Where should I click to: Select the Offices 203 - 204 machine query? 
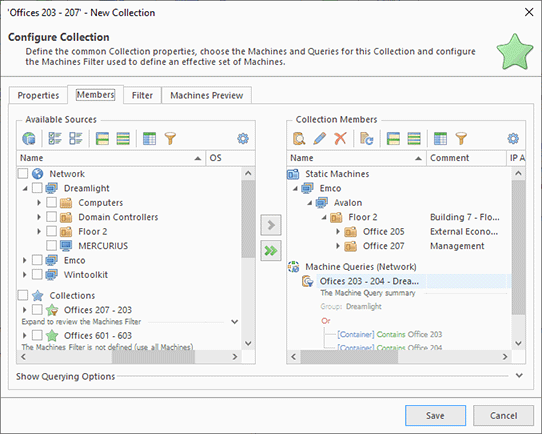[x=369, y=281]
